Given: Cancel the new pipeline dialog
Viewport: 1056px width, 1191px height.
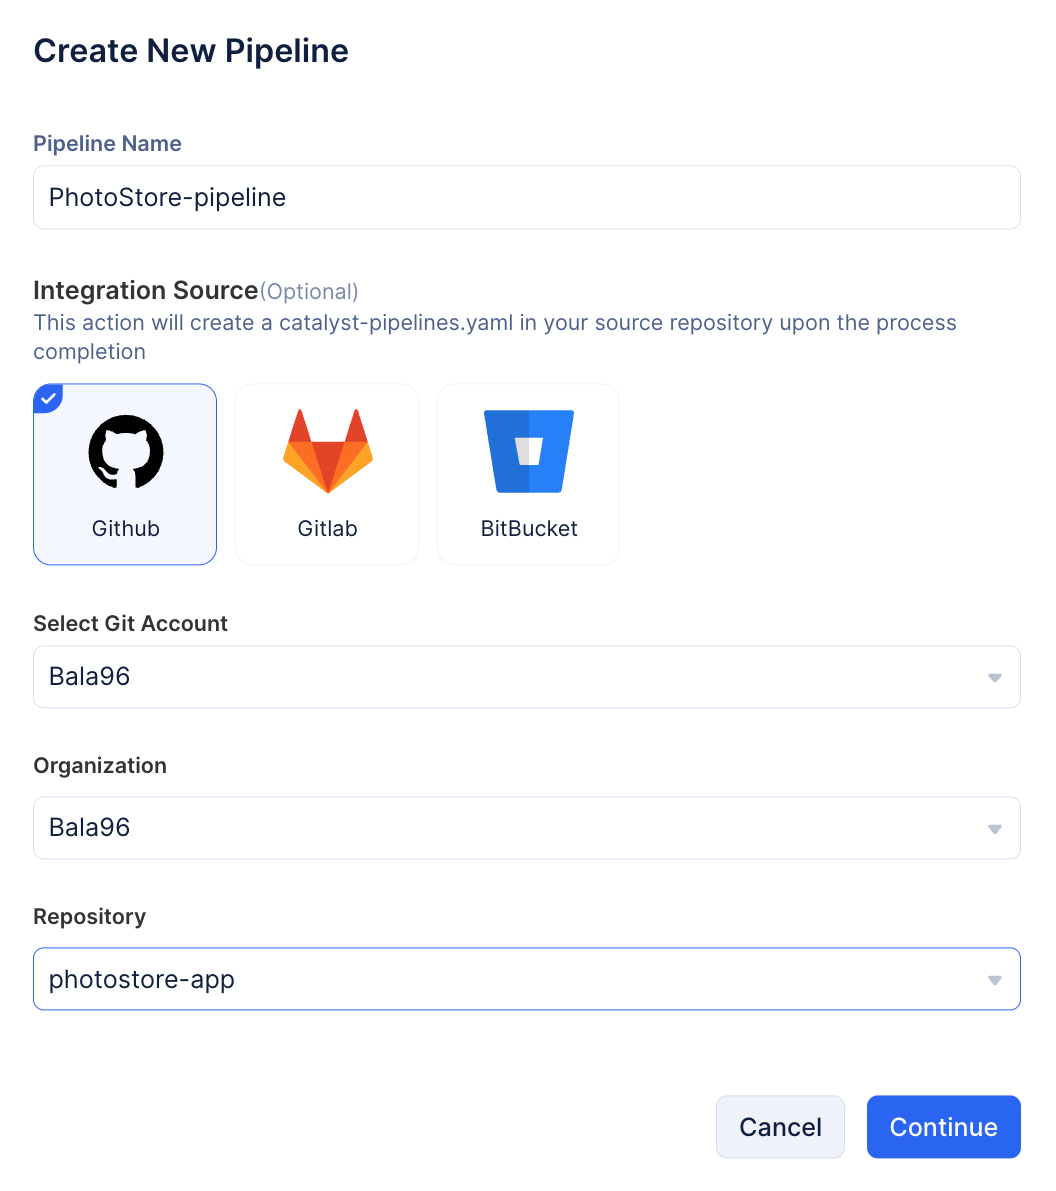Looking at the screenshot, I should coord(780,1127).
